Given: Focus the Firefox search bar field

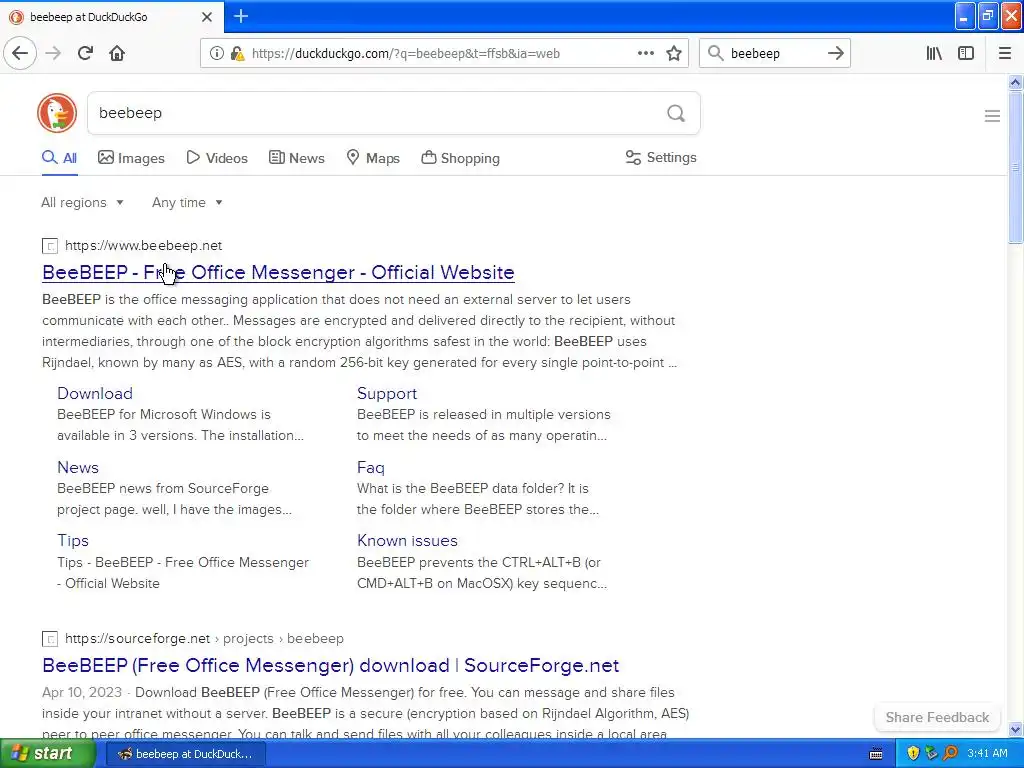Looking at the screenshot, I should click(x=776, y=54).
